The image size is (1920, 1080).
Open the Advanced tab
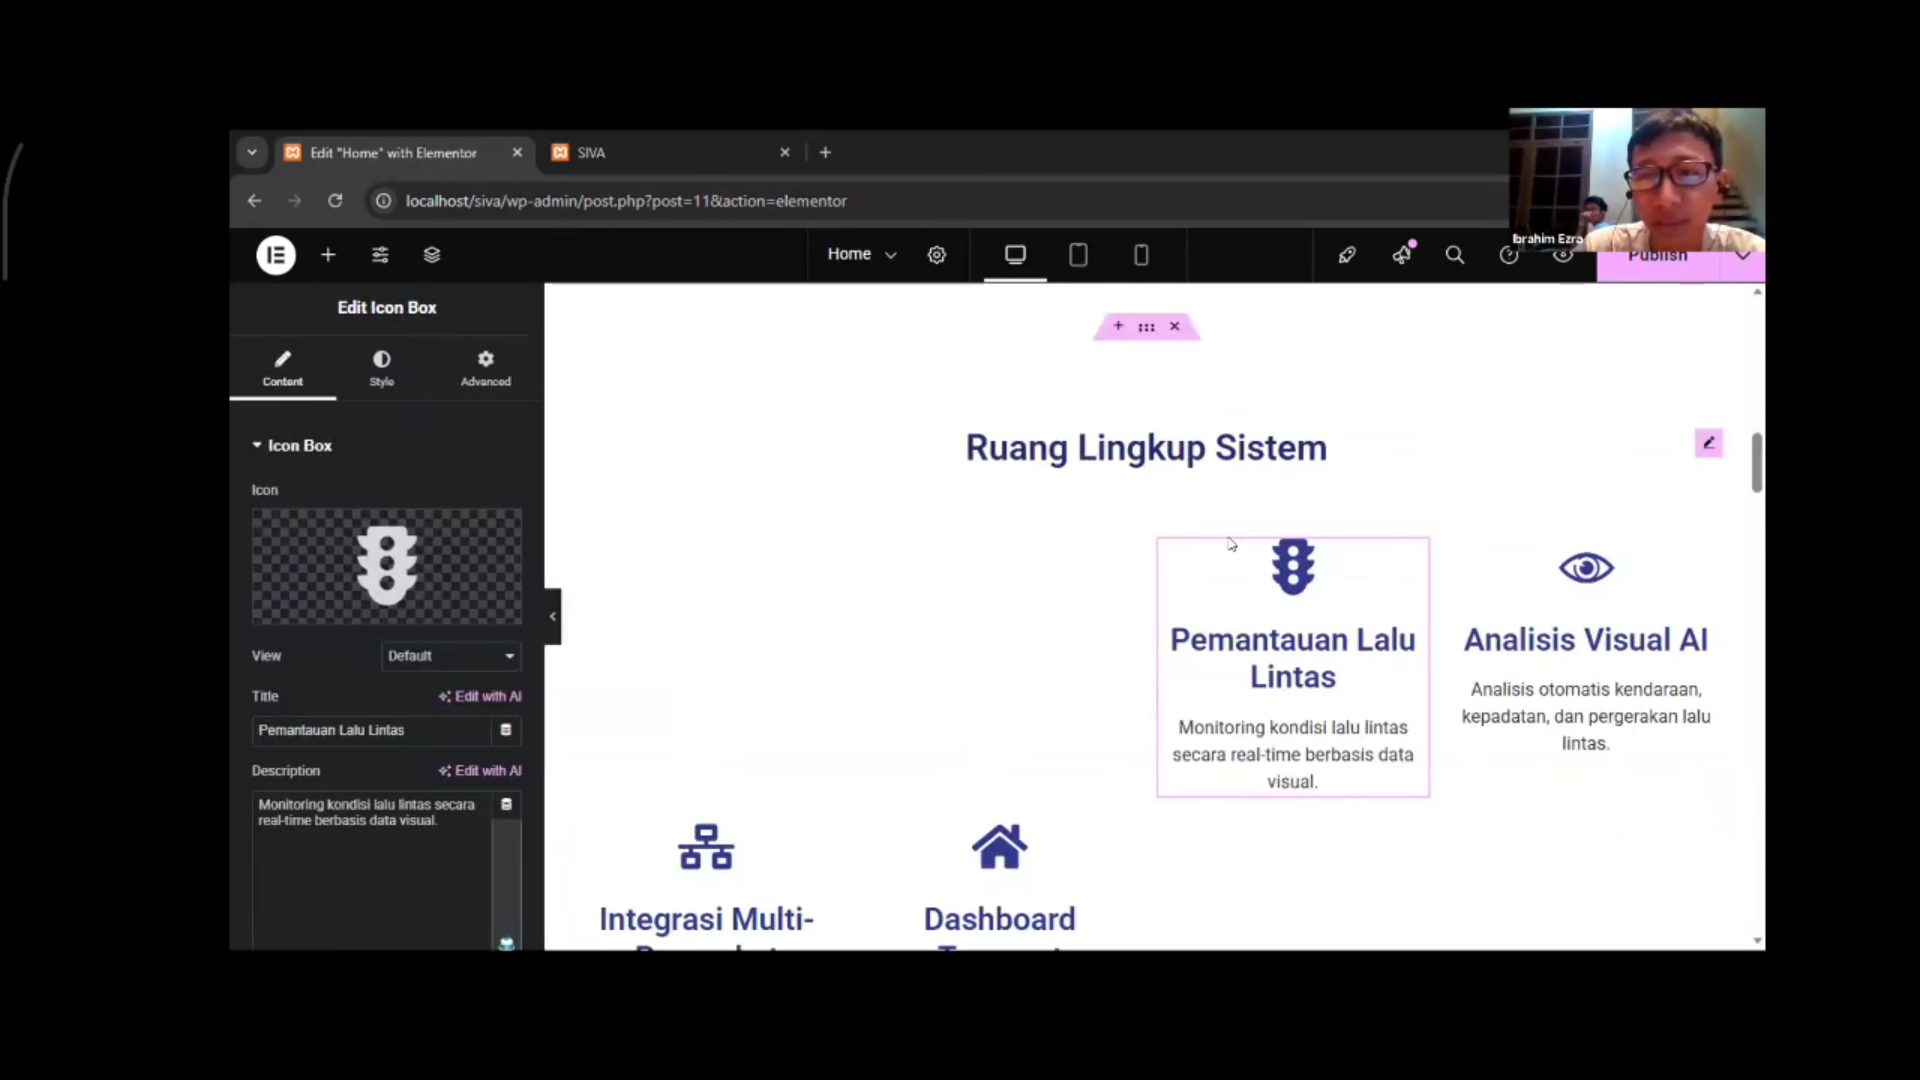pyautogui.click(x=485, y=367)
